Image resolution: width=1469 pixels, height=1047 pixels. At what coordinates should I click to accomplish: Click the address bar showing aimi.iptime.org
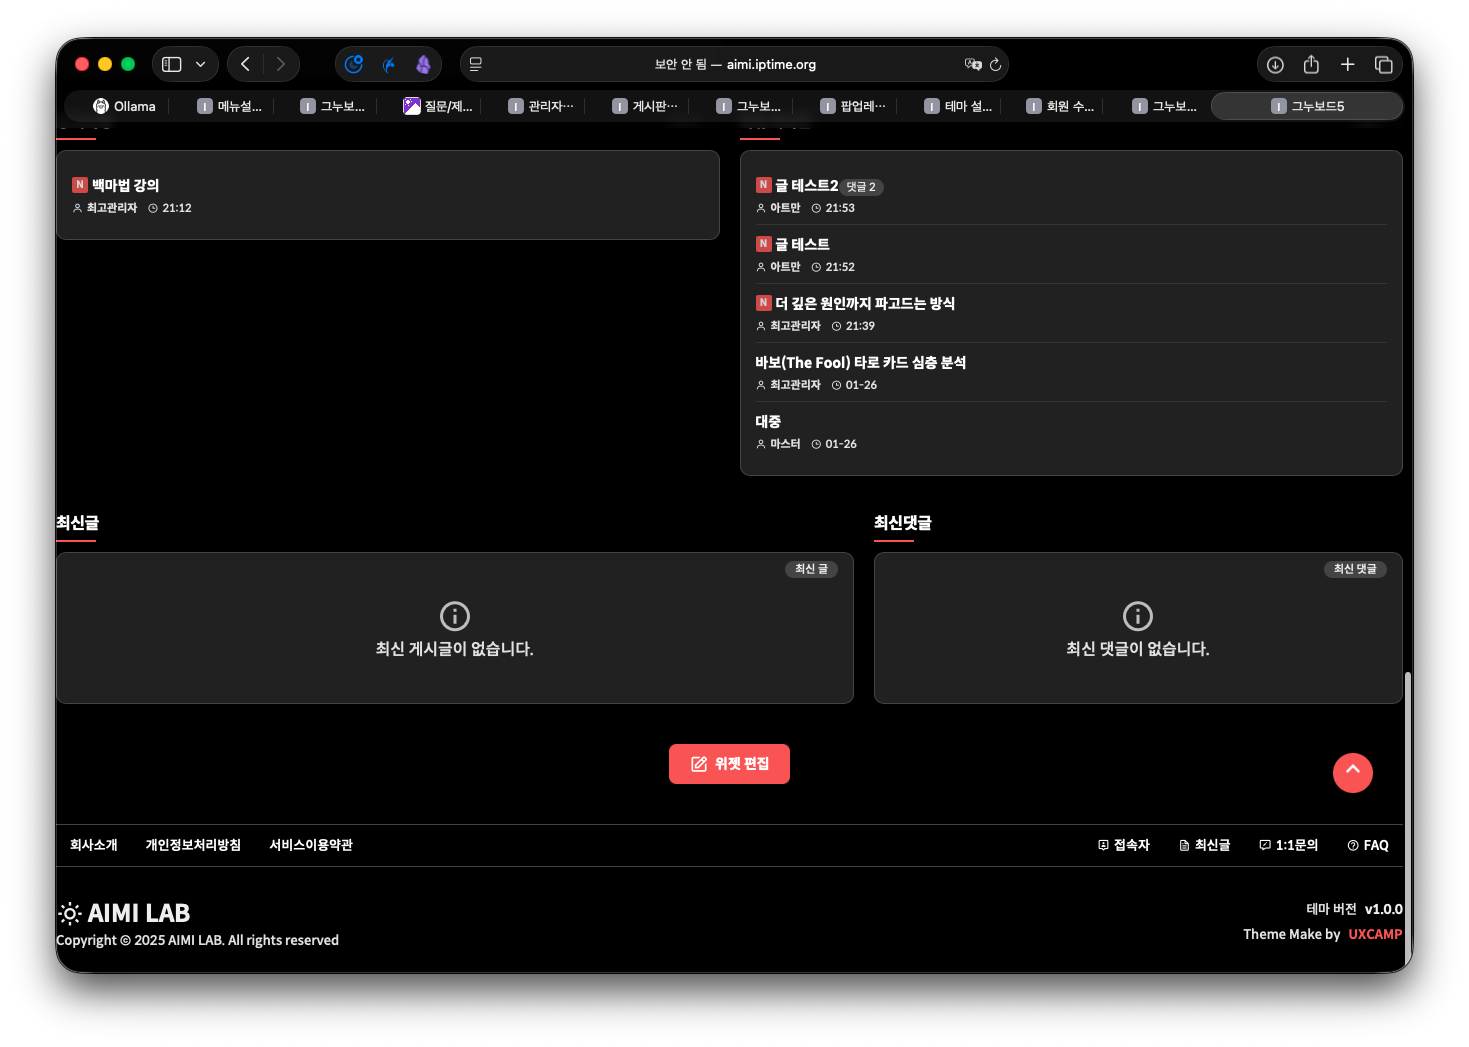tap(735, 64)
